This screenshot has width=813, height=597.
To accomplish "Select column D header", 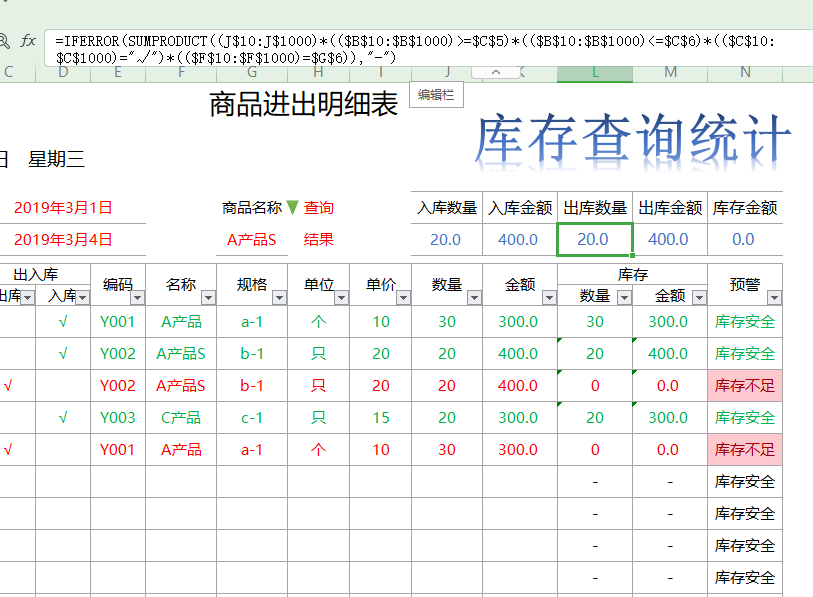I will click(x=63, y=73).
